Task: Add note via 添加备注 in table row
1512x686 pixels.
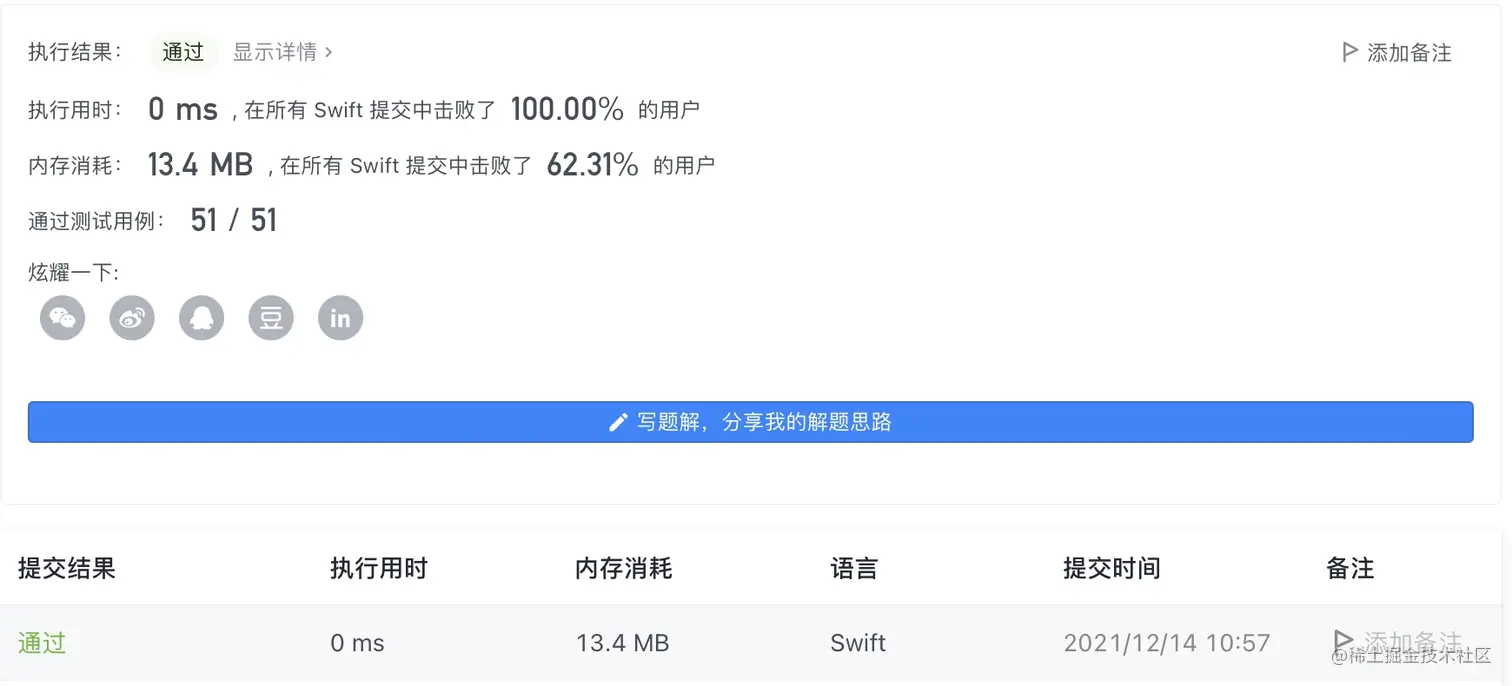Action: (x=1398, y=640)
